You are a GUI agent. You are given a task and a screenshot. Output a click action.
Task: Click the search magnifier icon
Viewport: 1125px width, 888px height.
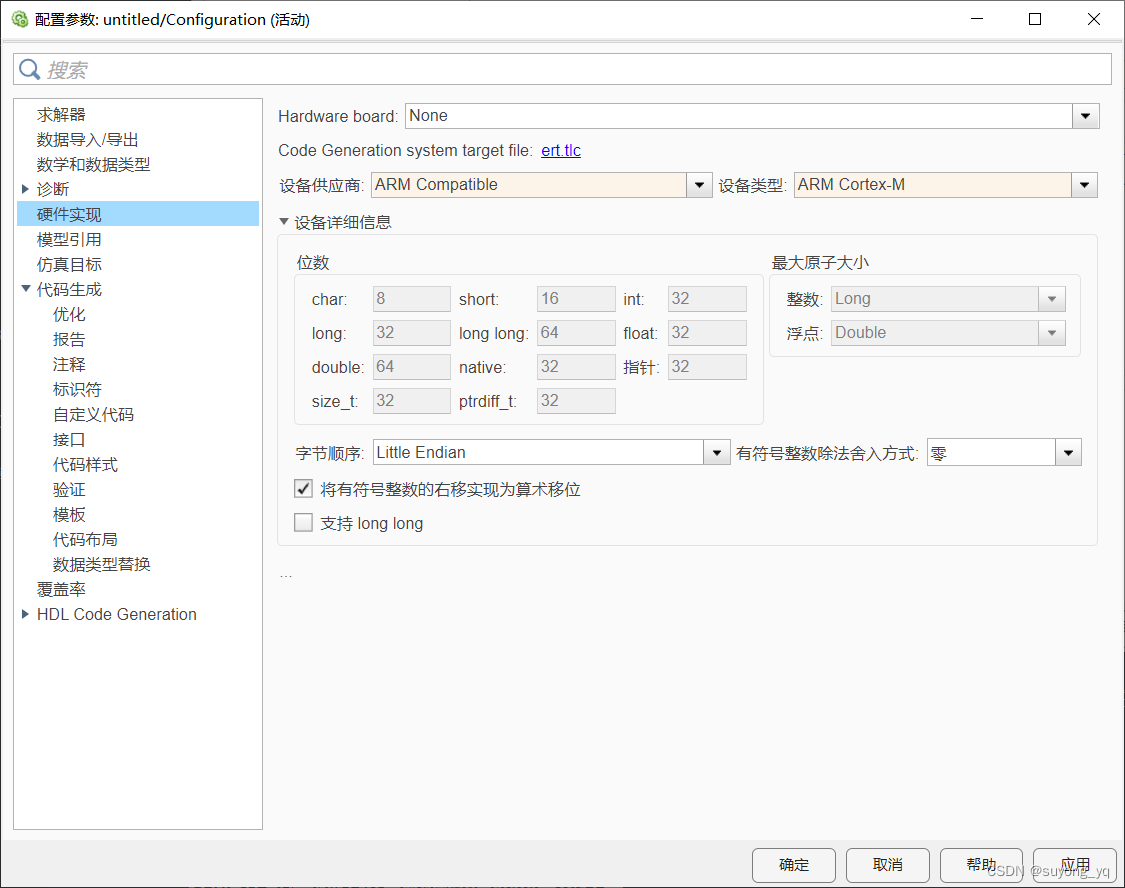pyautogui.click(x=29, y=70)
